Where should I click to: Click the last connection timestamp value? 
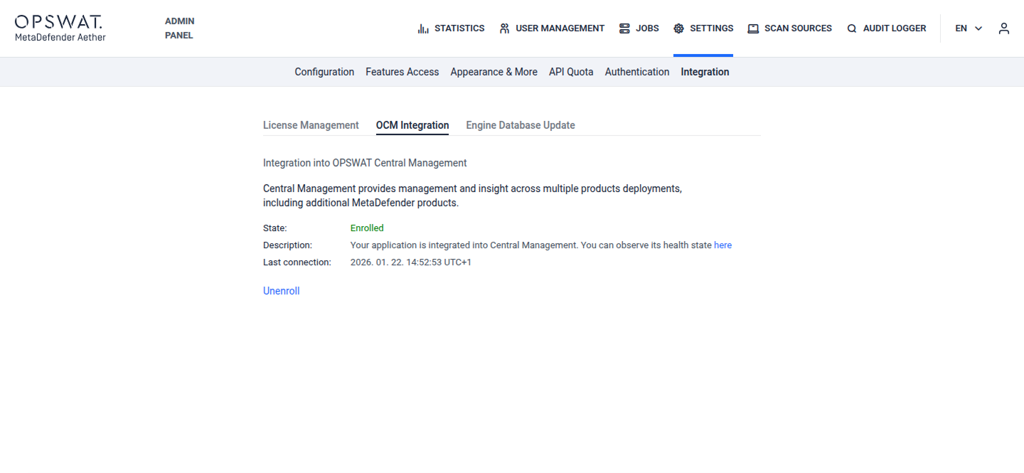tap(411, 263)
